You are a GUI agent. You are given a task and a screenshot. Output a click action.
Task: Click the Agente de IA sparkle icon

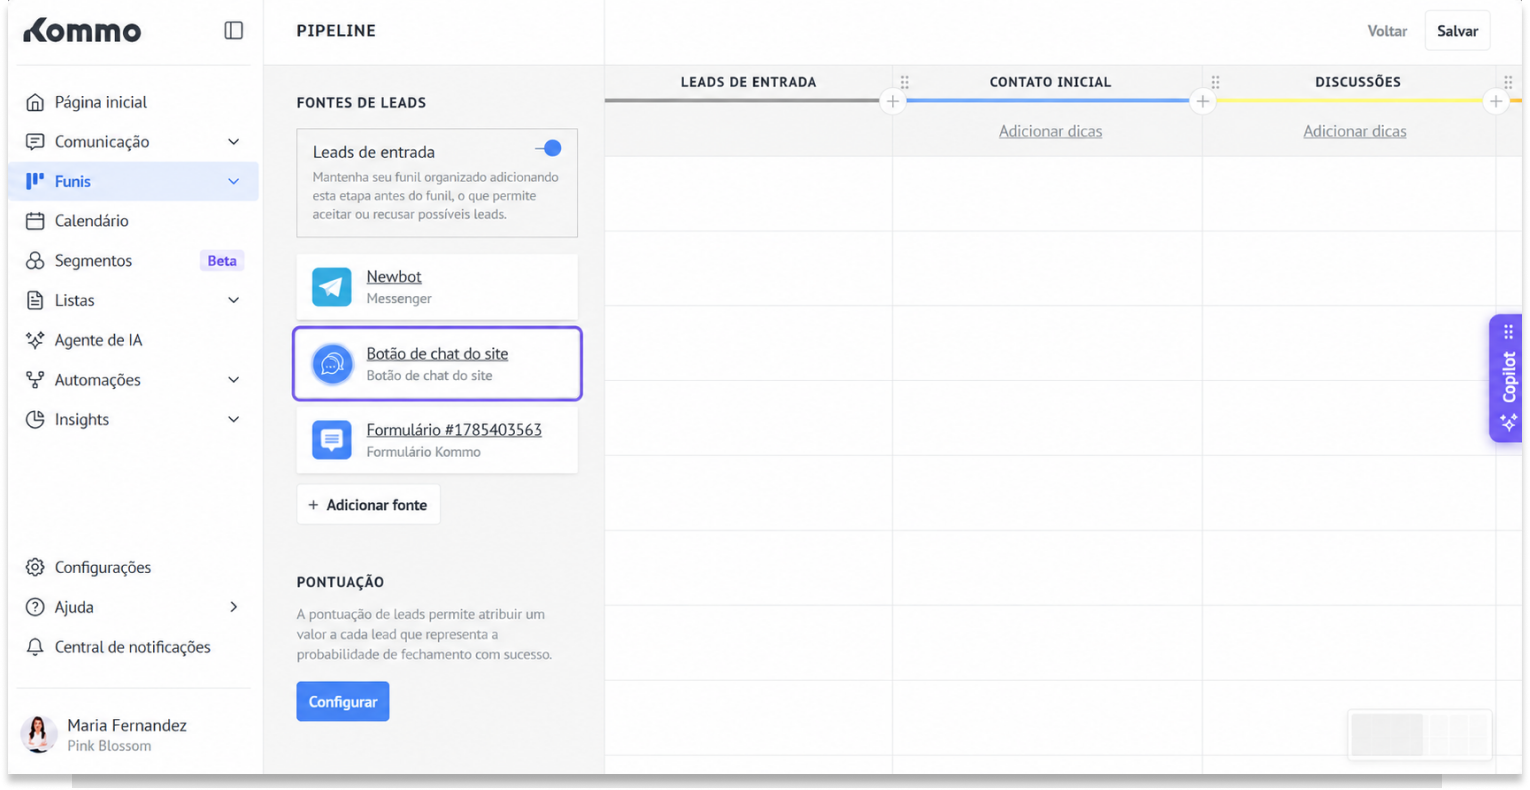(35, 340)
